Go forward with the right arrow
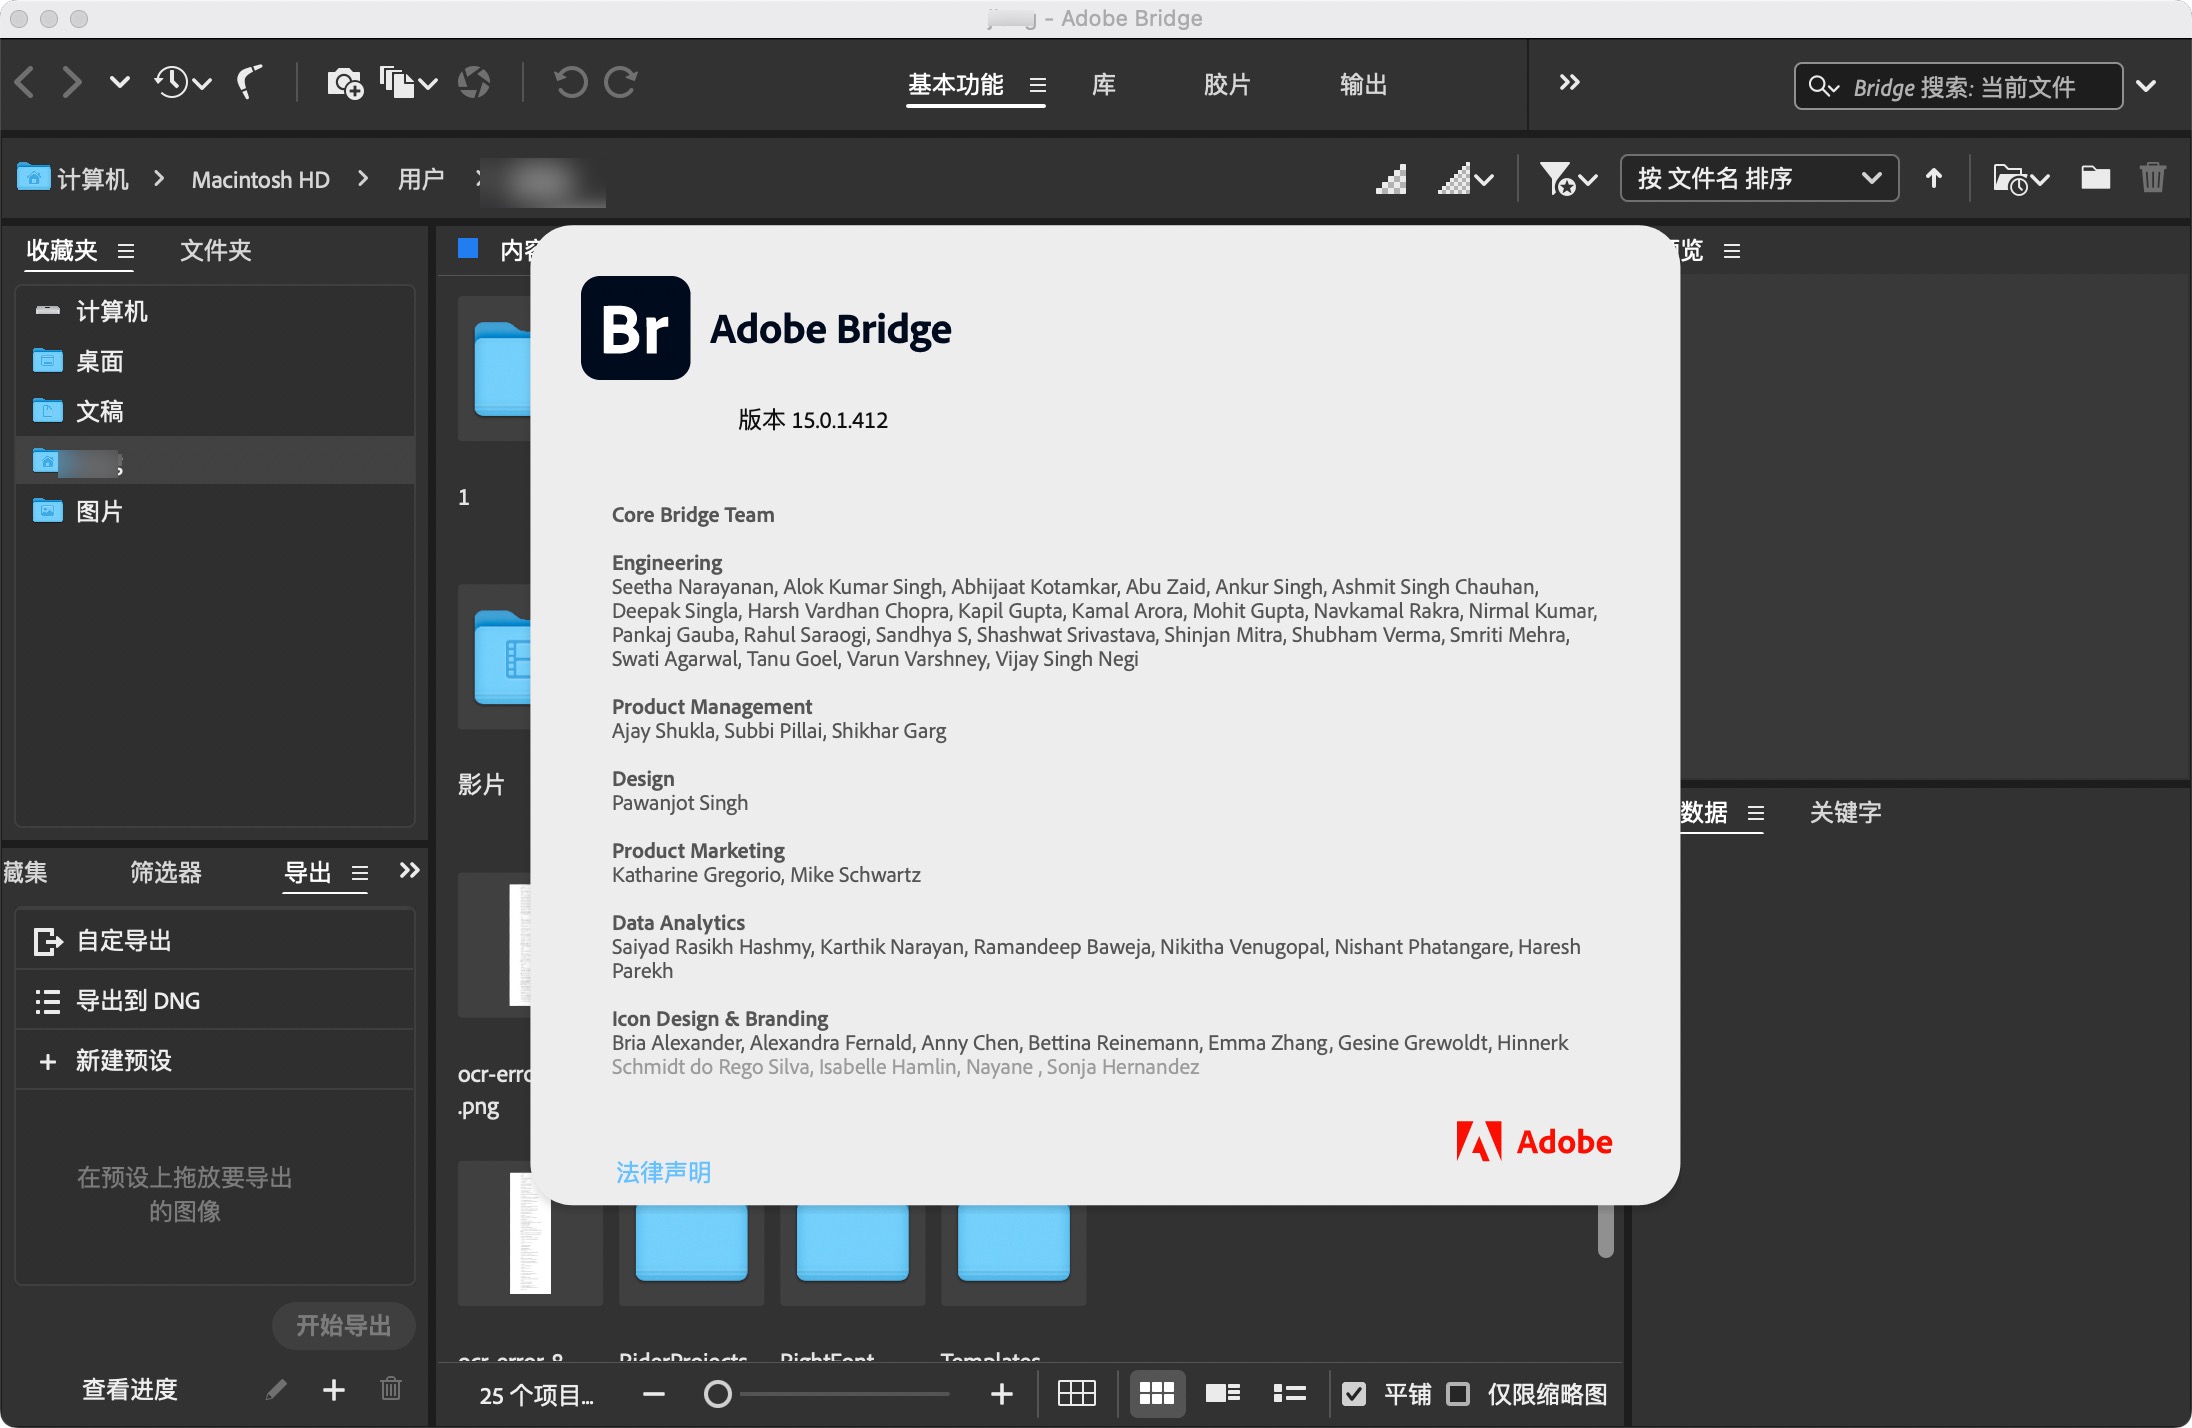2192x1428 pixels. click(x=72, y=82)
